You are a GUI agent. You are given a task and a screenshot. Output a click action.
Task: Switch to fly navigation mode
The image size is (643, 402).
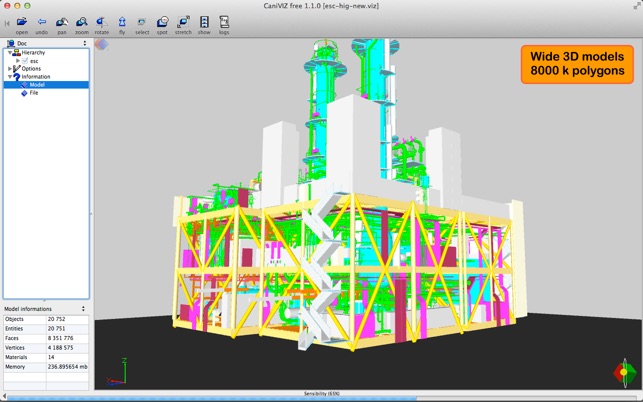click(122, 22)
